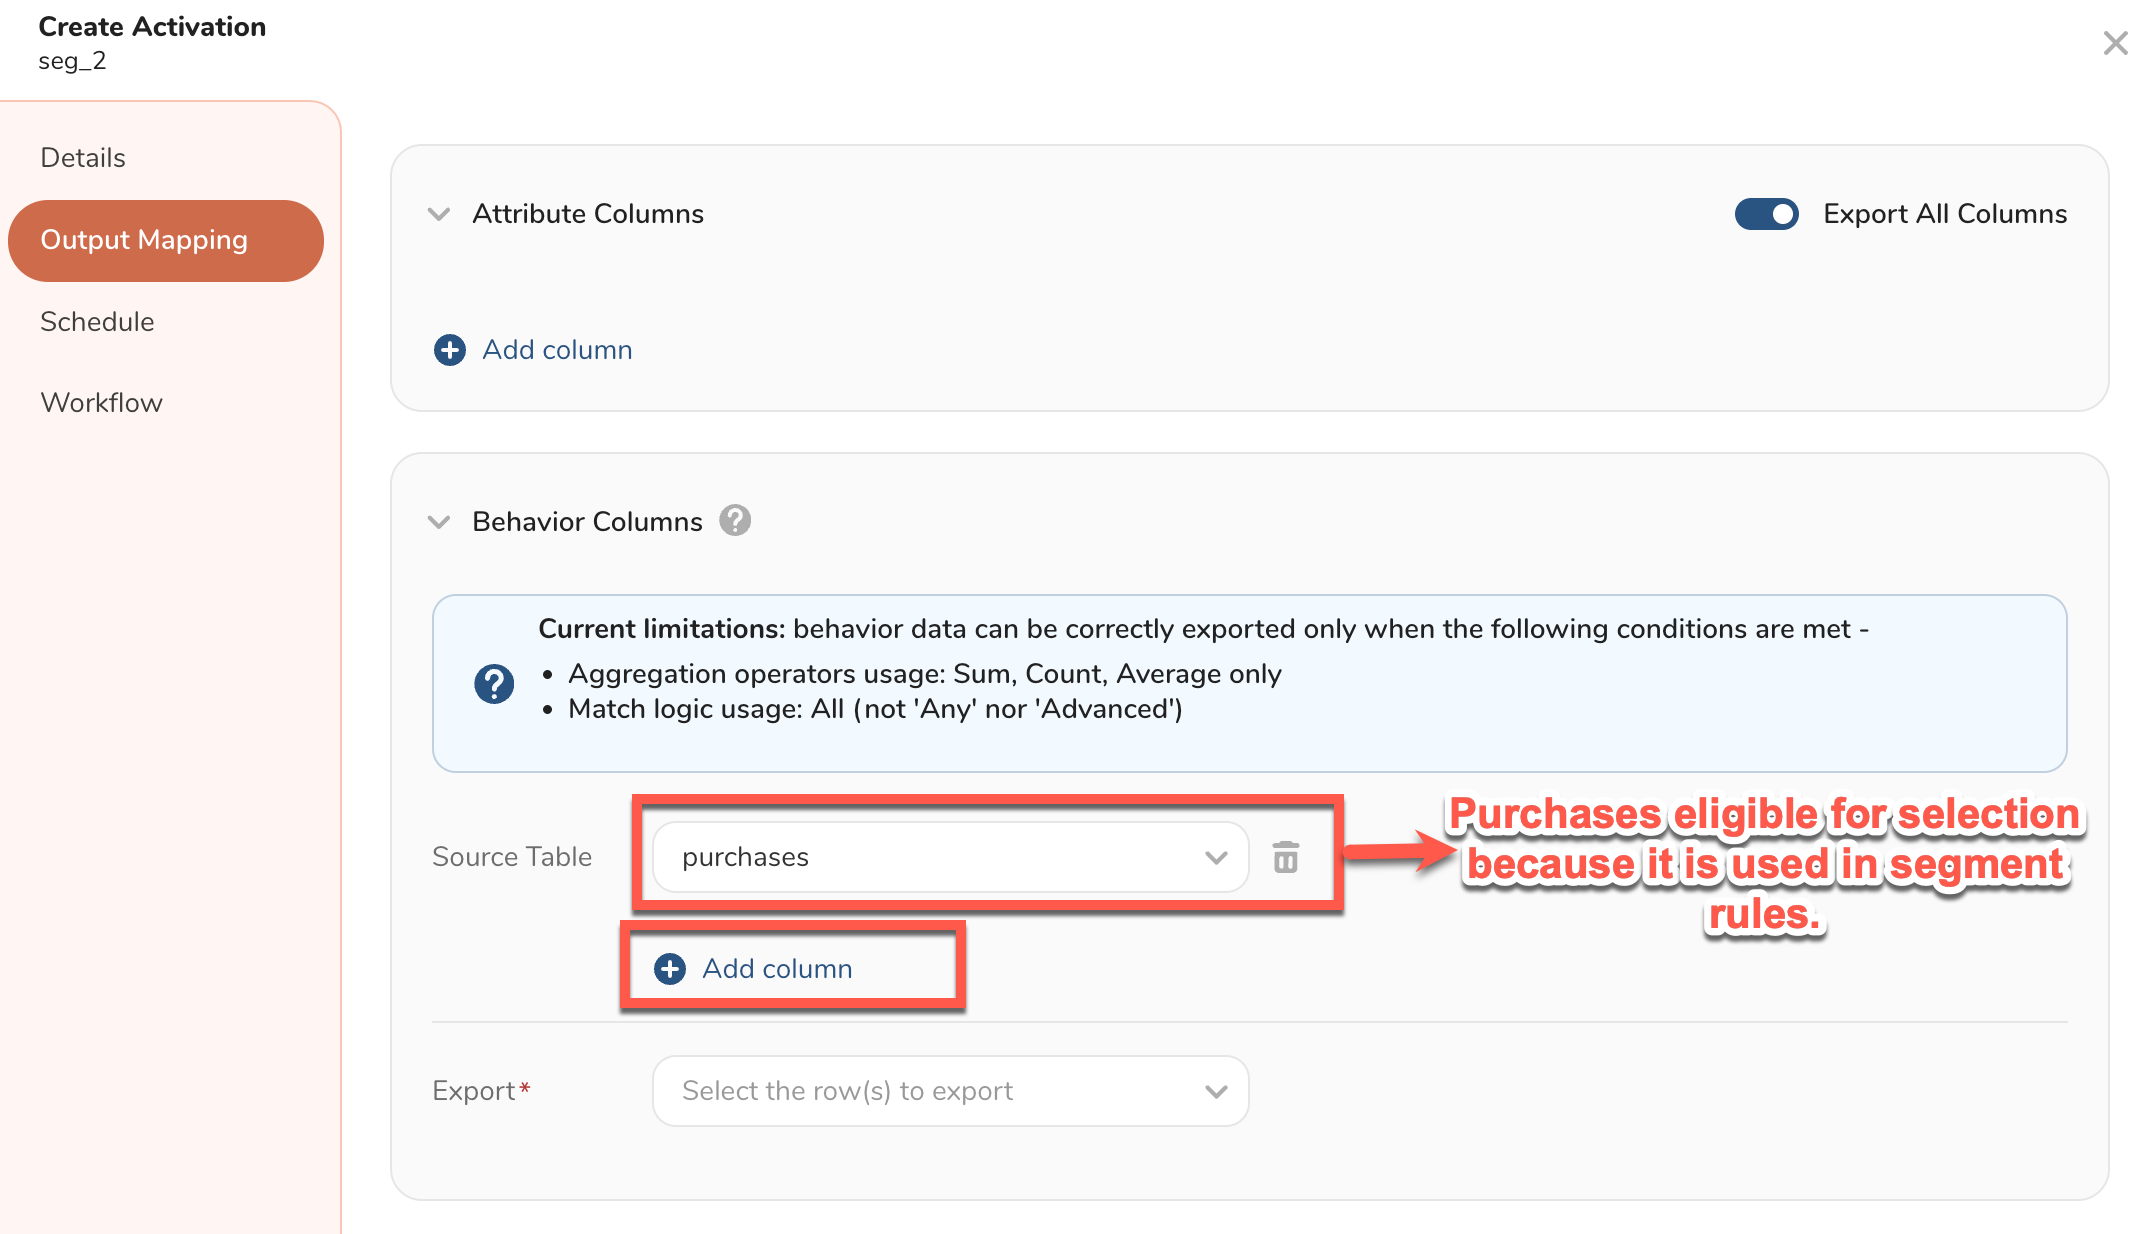Image resolution: width=2146 pixels, height=1234 pixels.
Task: Select the Output Mapping tab
Action: click(x=144, y=240)
